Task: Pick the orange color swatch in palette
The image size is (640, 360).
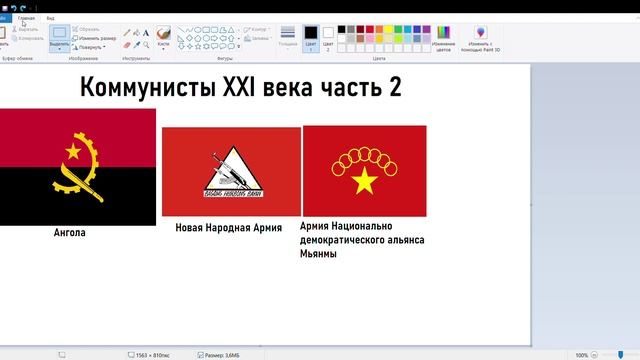Action: point(379,29)
